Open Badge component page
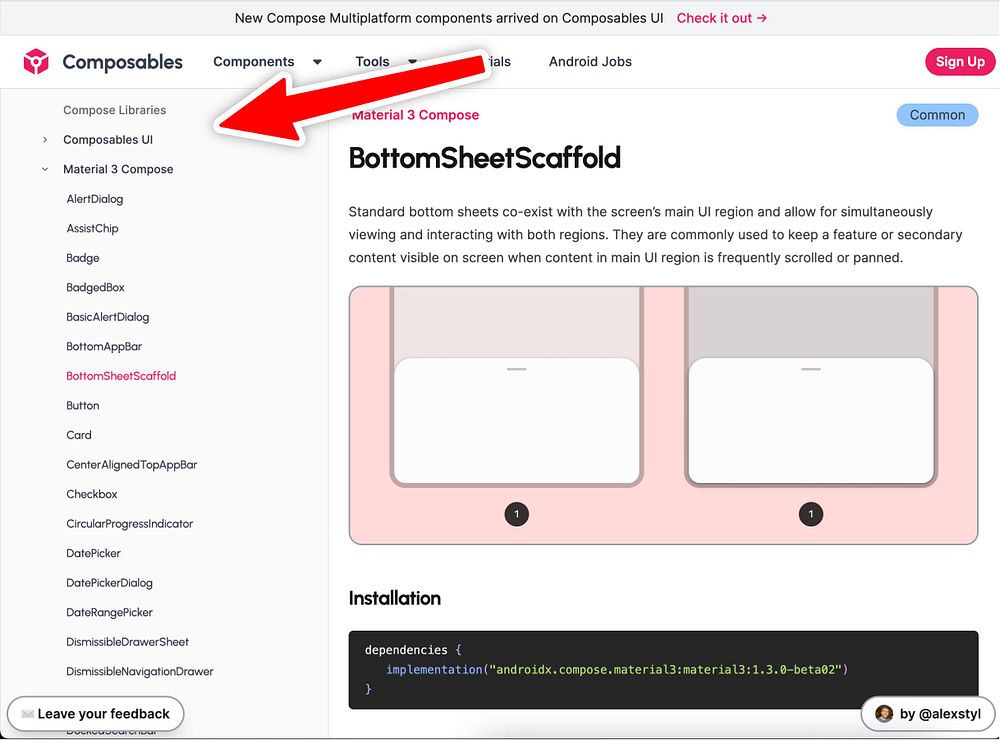 coord(82,258)
